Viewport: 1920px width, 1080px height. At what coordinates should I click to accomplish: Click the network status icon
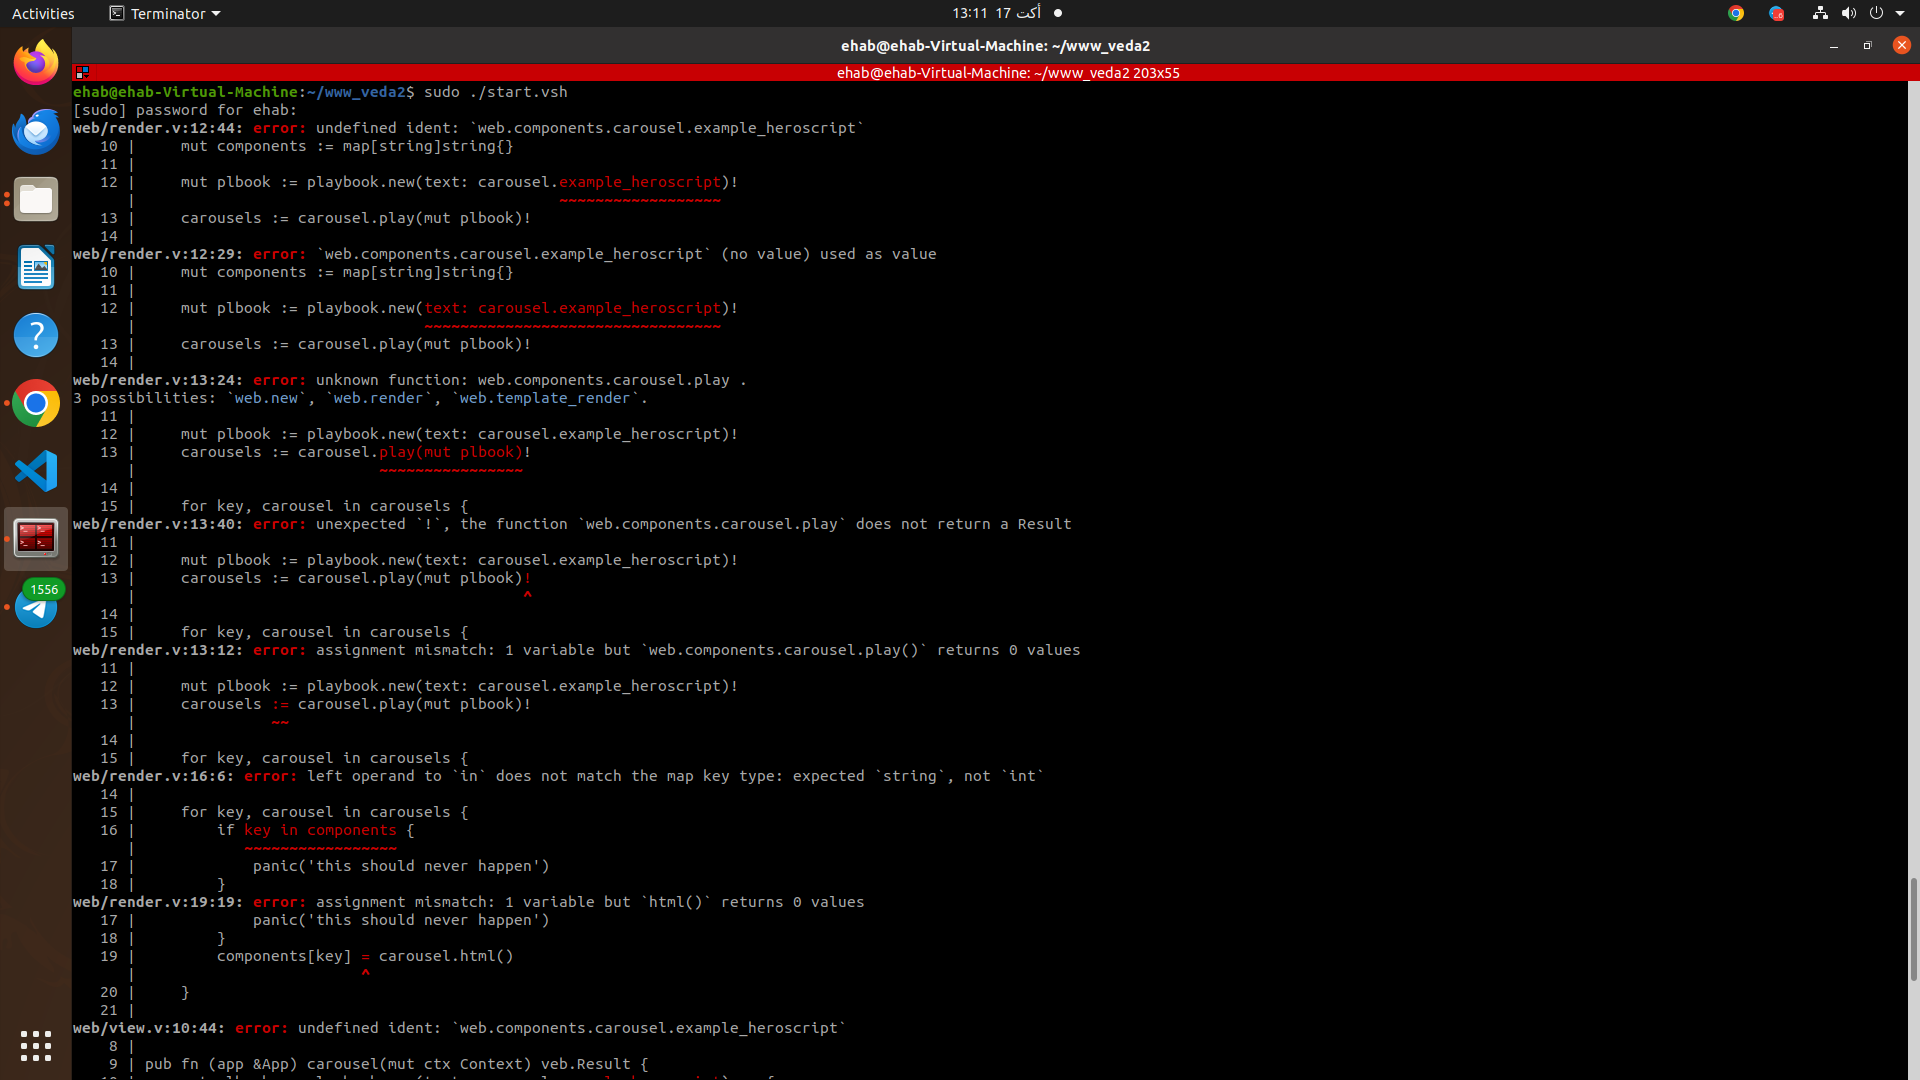1820,13
